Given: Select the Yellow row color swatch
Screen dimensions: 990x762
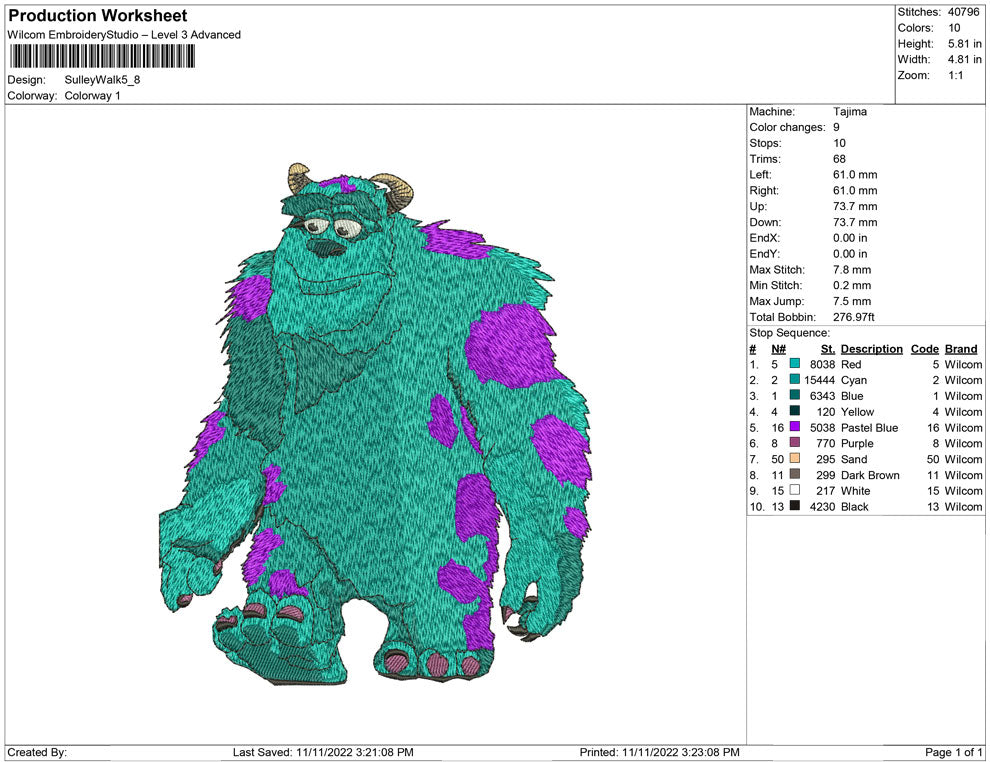Looking at the screenshot, I should tap(795, 411).
